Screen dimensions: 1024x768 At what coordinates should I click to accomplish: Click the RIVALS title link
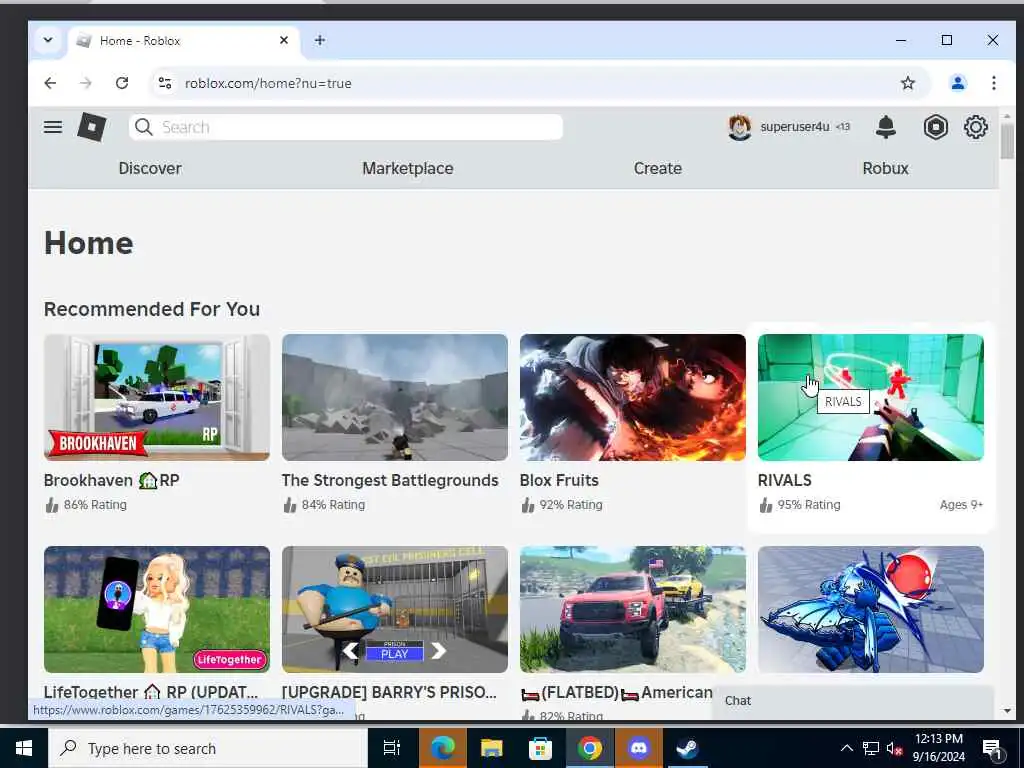(x=784, y=480)
